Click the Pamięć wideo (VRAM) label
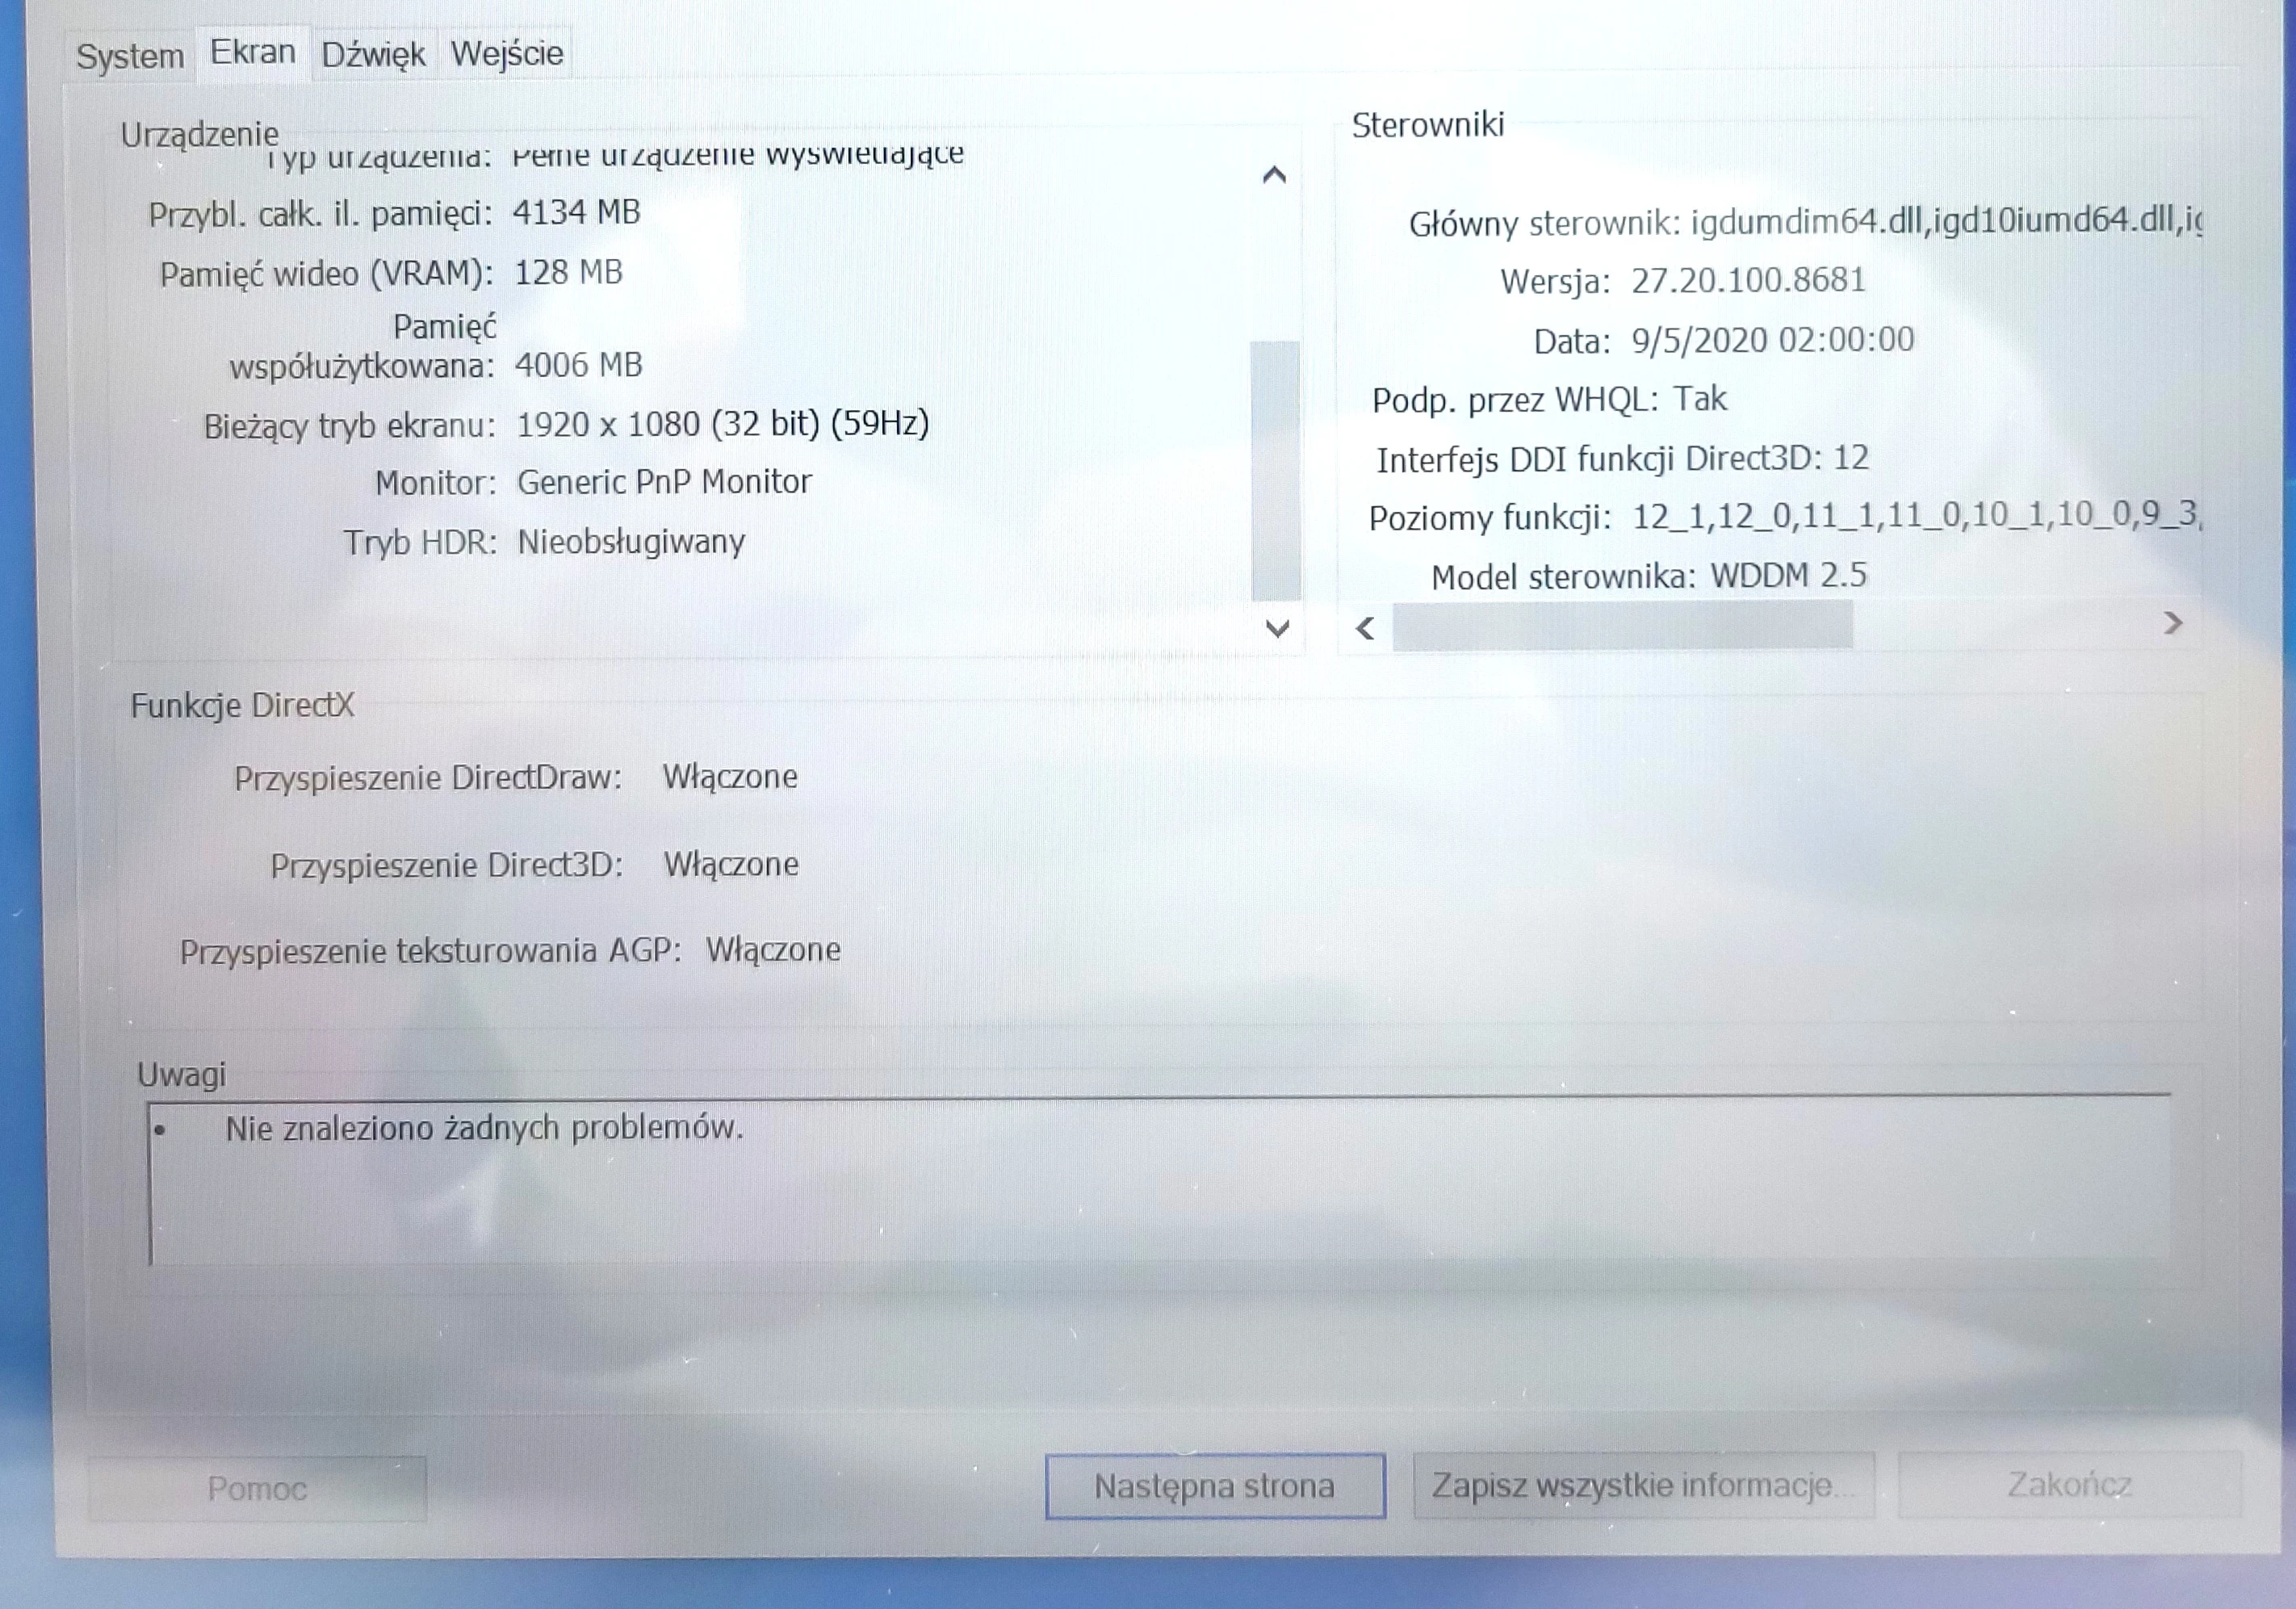 pos(327,274)
